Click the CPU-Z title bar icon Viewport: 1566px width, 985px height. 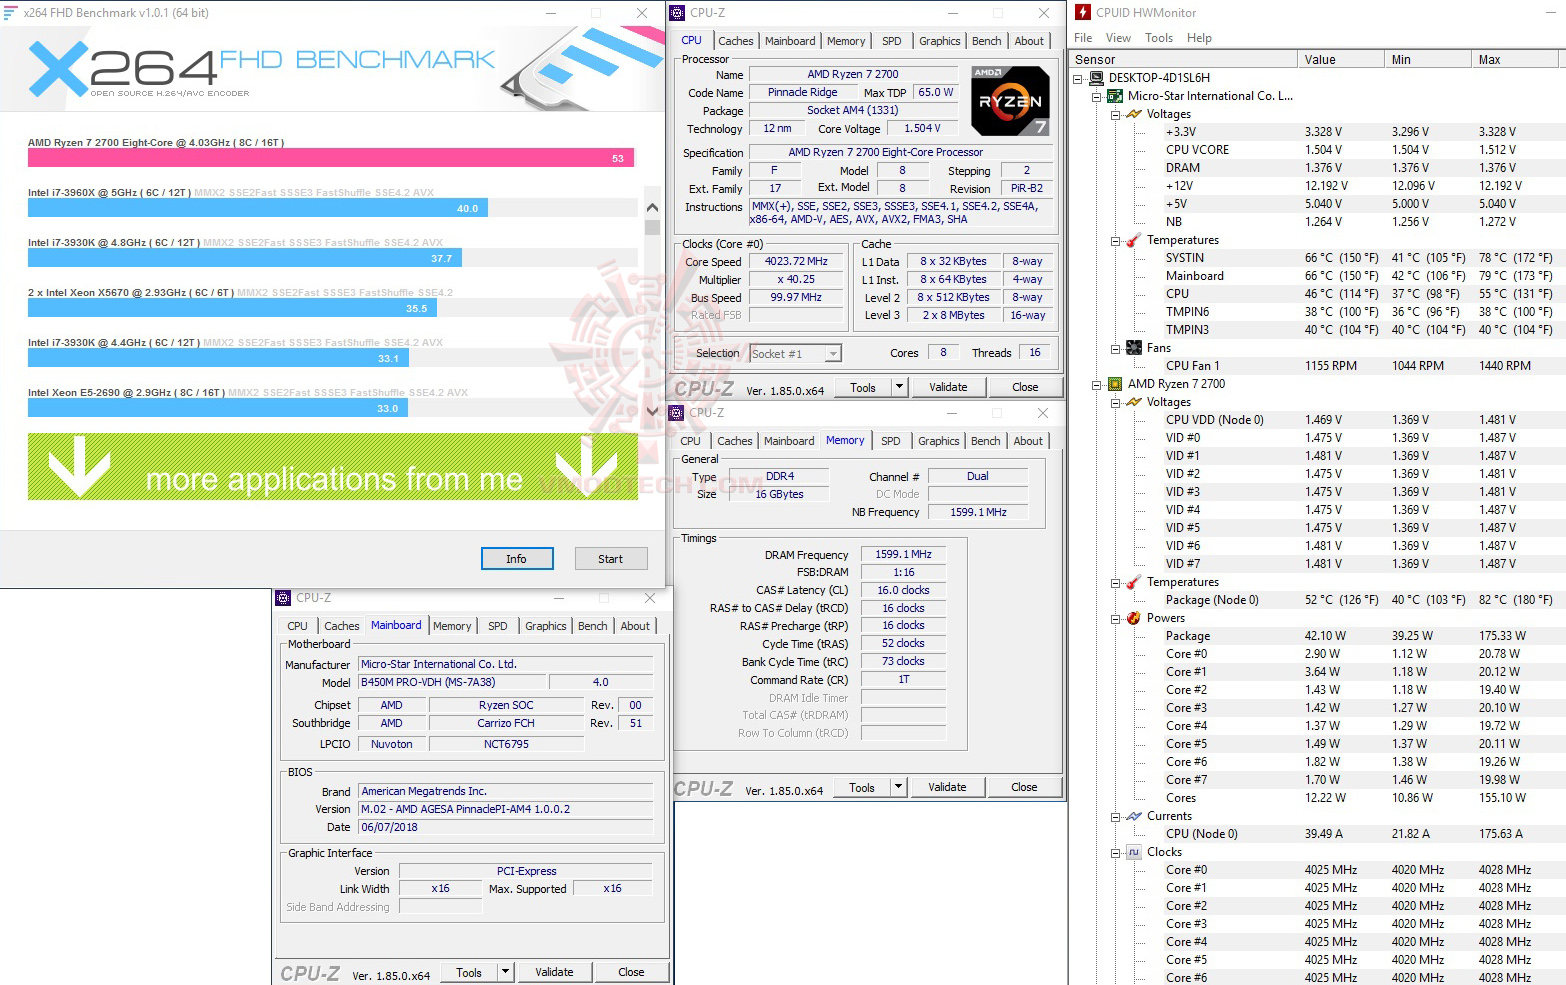click(679, 12)
